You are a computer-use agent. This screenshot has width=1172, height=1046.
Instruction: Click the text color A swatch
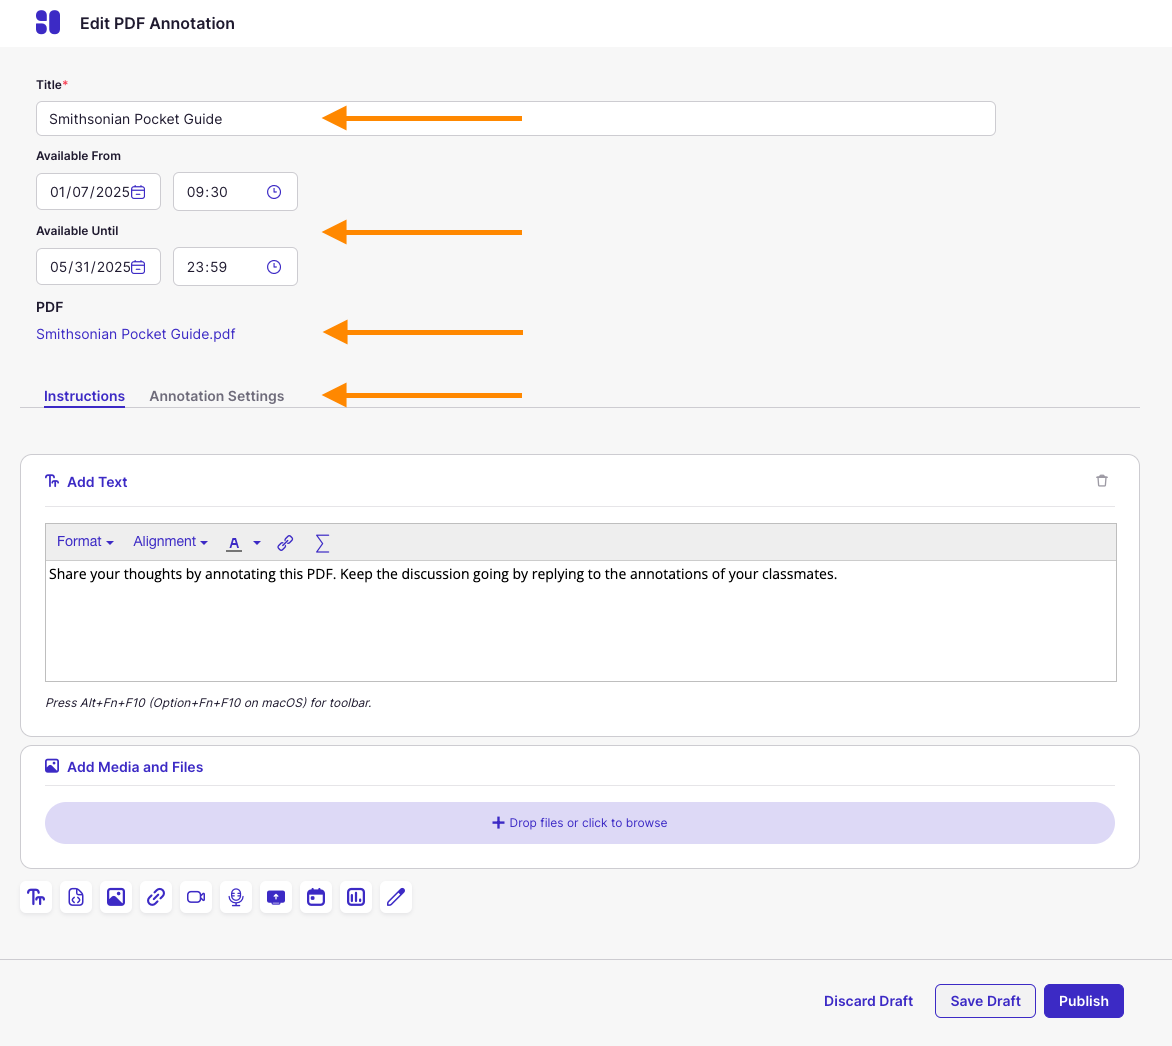[234, 543]
